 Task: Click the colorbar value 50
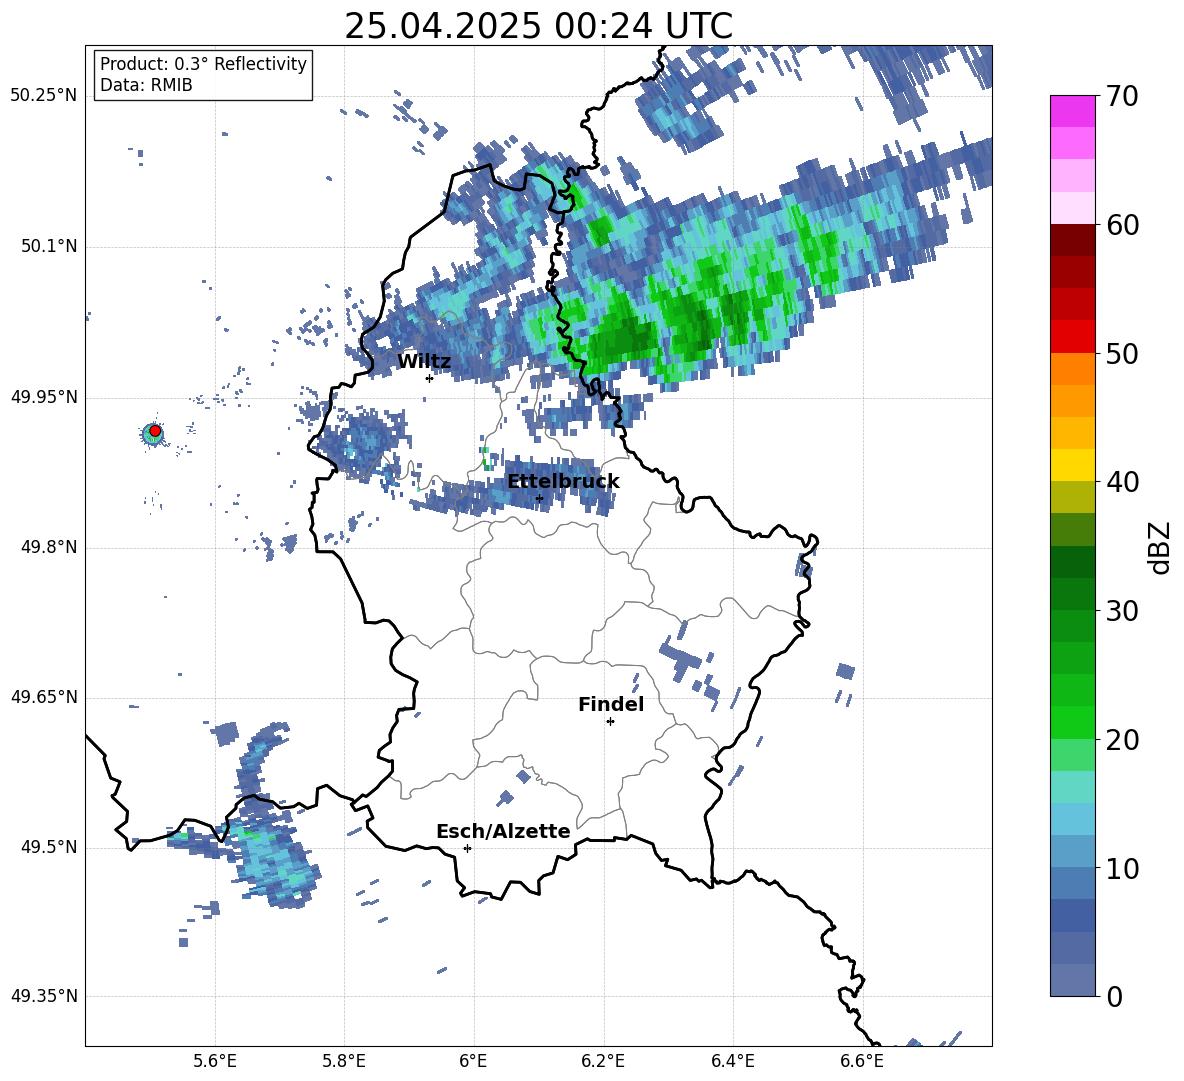tap(1122, 353)
